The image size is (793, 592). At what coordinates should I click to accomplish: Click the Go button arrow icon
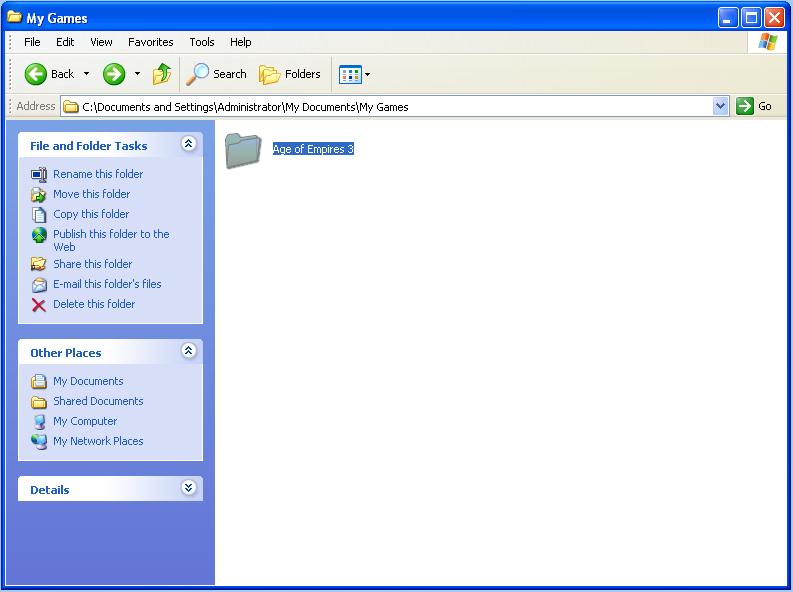744,106
